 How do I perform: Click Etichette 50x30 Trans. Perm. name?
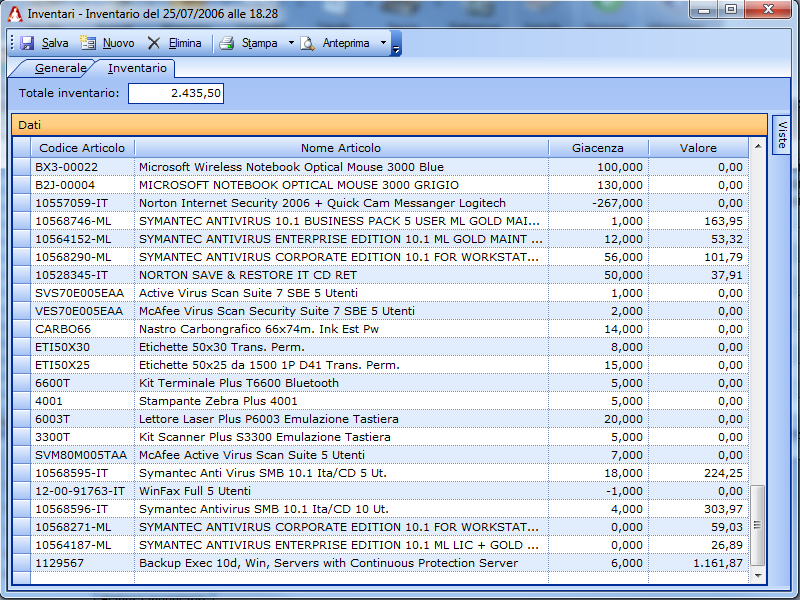(221, 347)
